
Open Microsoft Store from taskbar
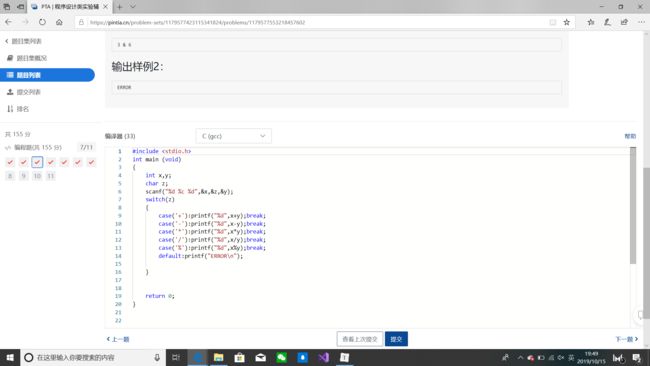point(240,357)
